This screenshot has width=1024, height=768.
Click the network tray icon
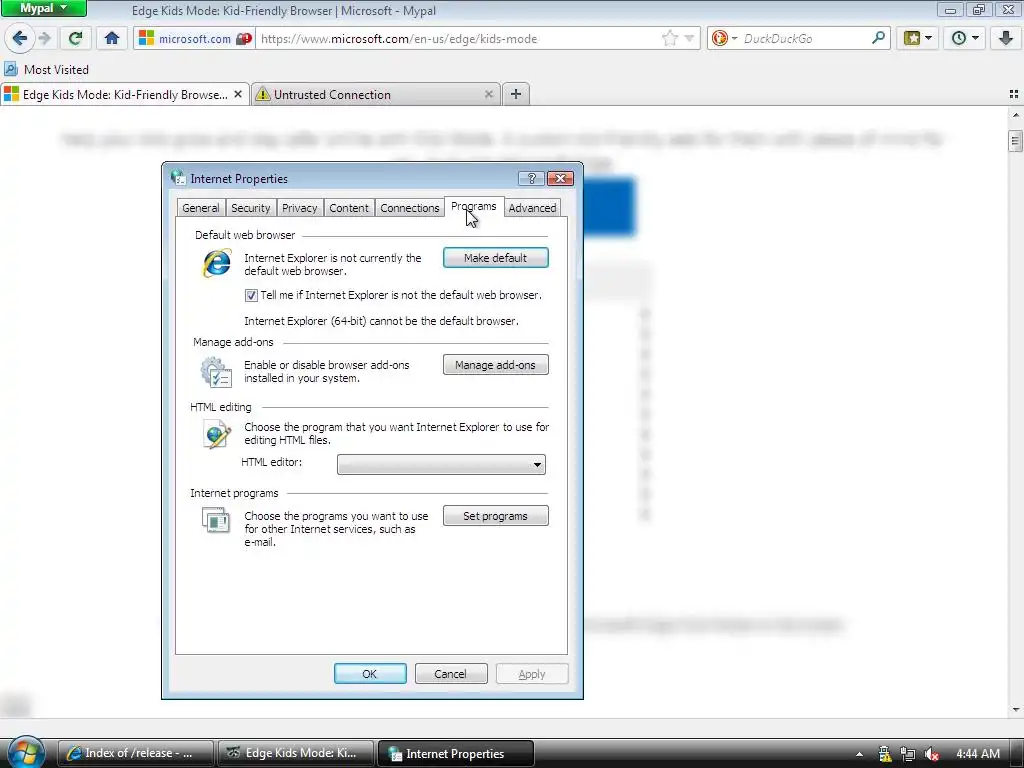tap(908, 754)
